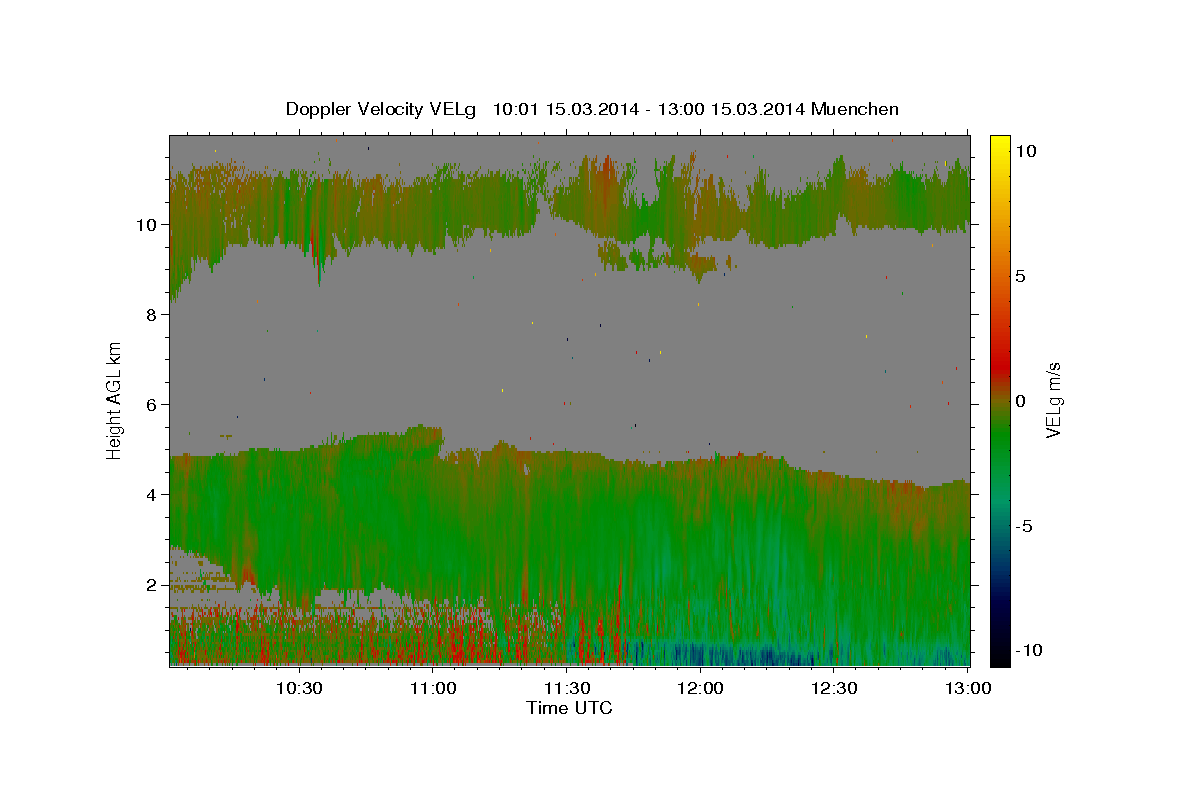Click the colorbar value 10 at top
The image size is (1200, 800).
pos(1026,150)
